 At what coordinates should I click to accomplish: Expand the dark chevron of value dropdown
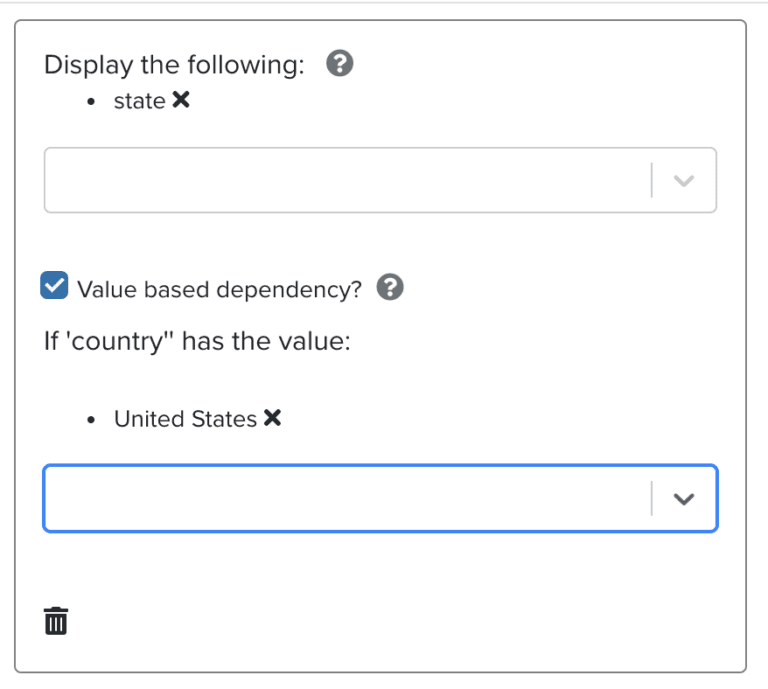(684, 499)
